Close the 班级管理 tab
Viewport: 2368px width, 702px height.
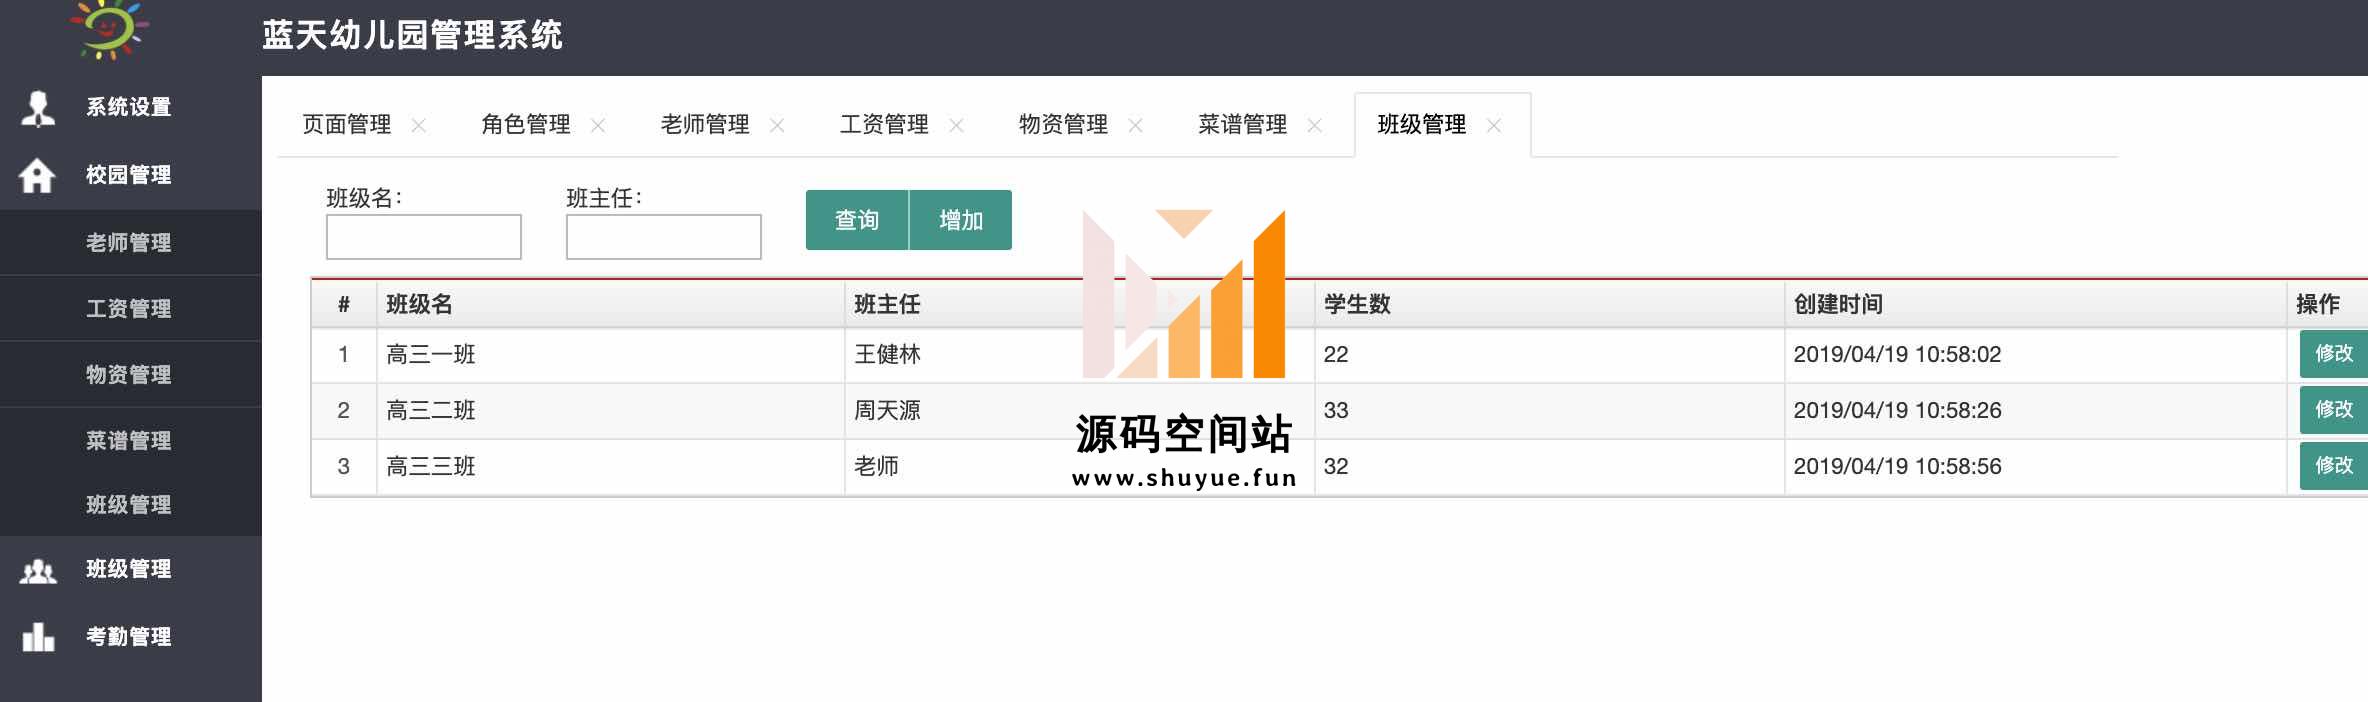tap(1494, 125)
